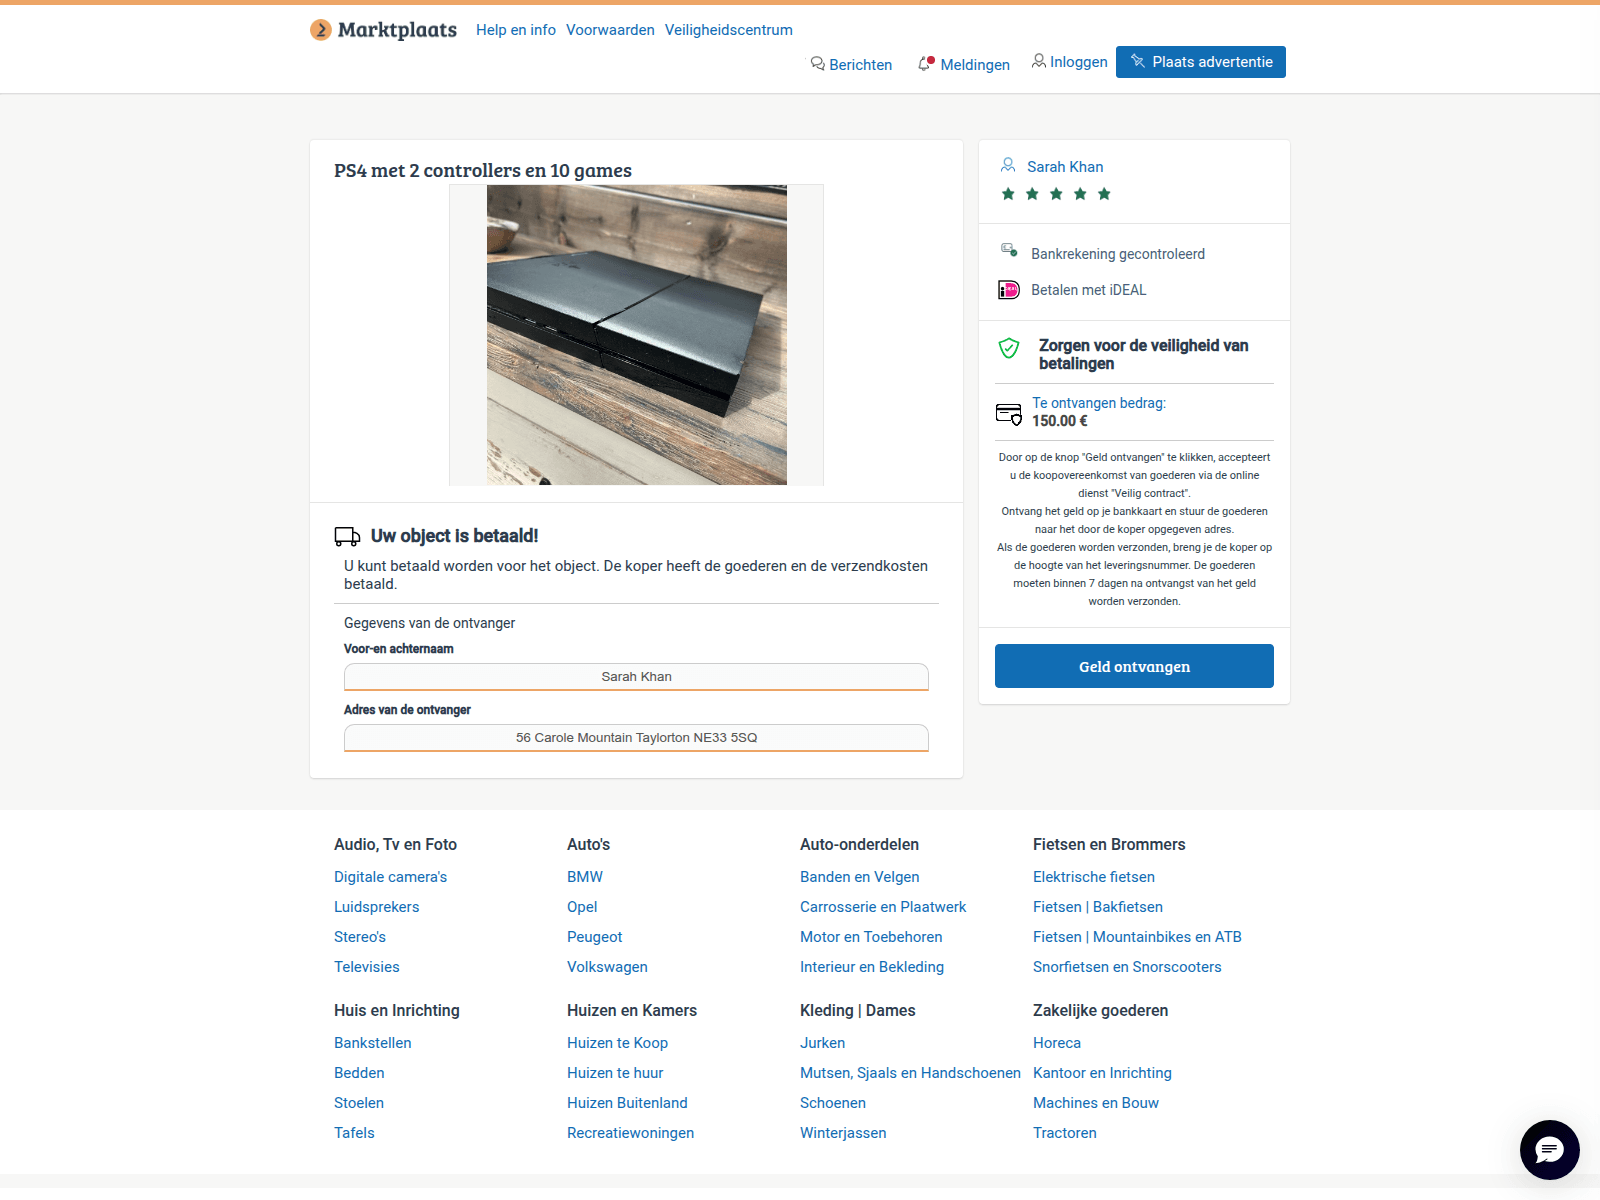Open Help en info
This screenshot has height=1200, width=1600.
(516, 30)
